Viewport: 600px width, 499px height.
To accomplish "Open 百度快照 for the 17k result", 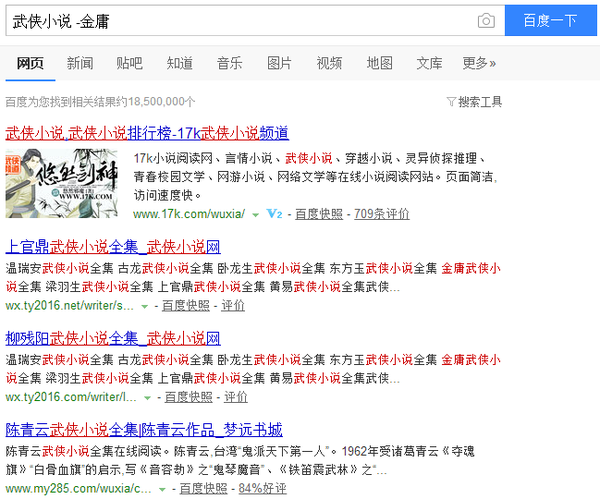I will coord(319,214).
